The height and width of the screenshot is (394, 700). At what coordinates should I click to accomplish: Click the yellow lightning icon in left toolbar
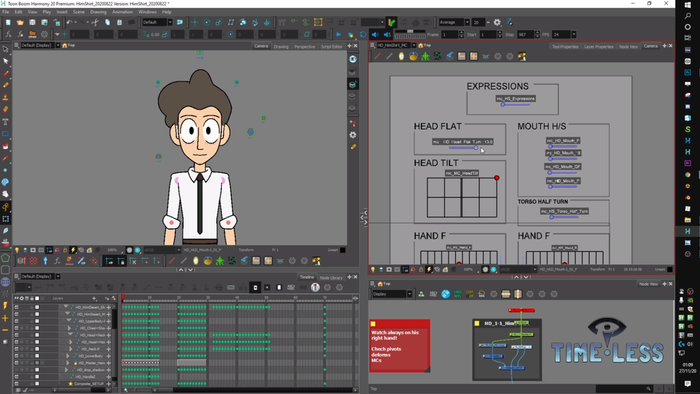pos(5,306)
